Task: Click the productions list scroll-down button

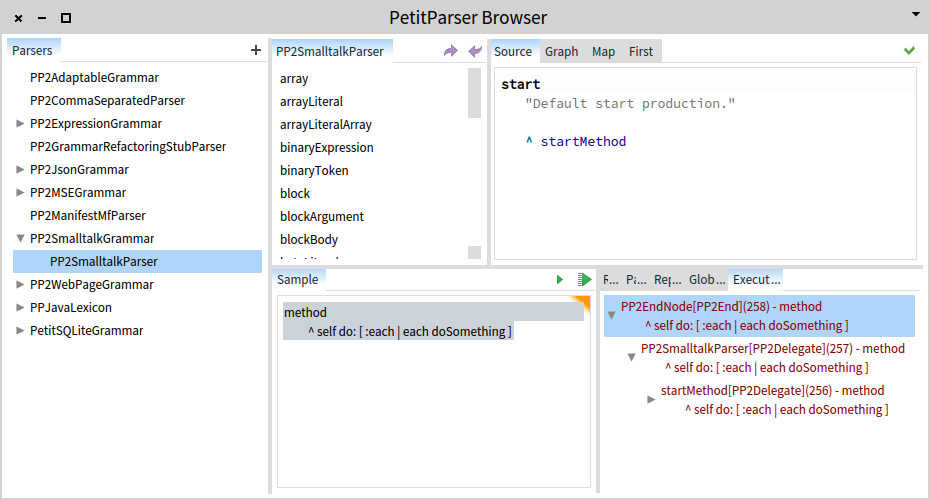Action: point(474,253)
